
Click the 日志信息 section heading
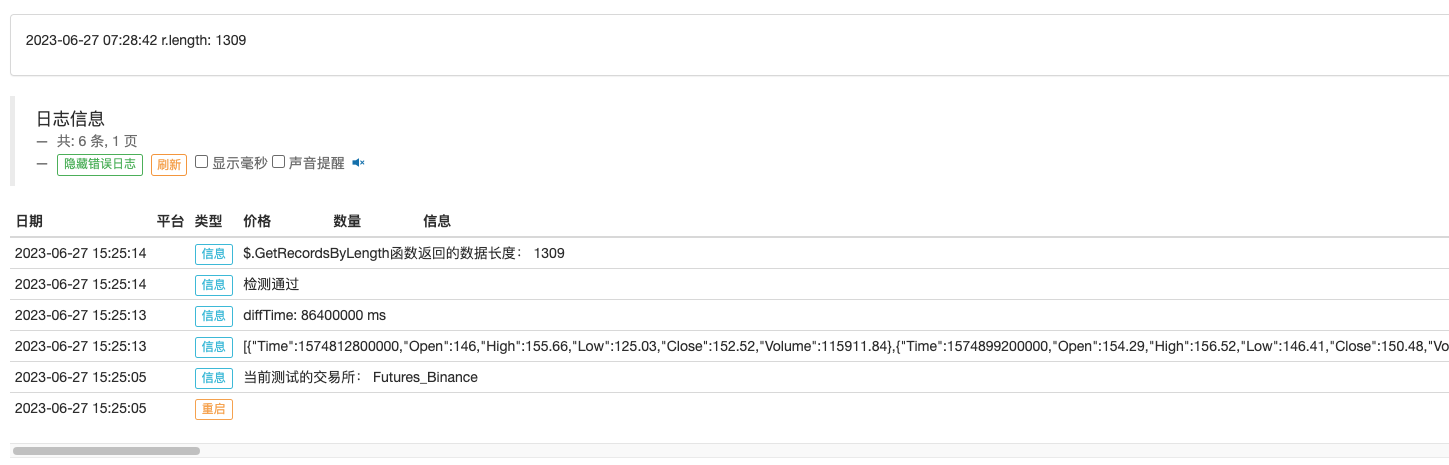[71, 119]
